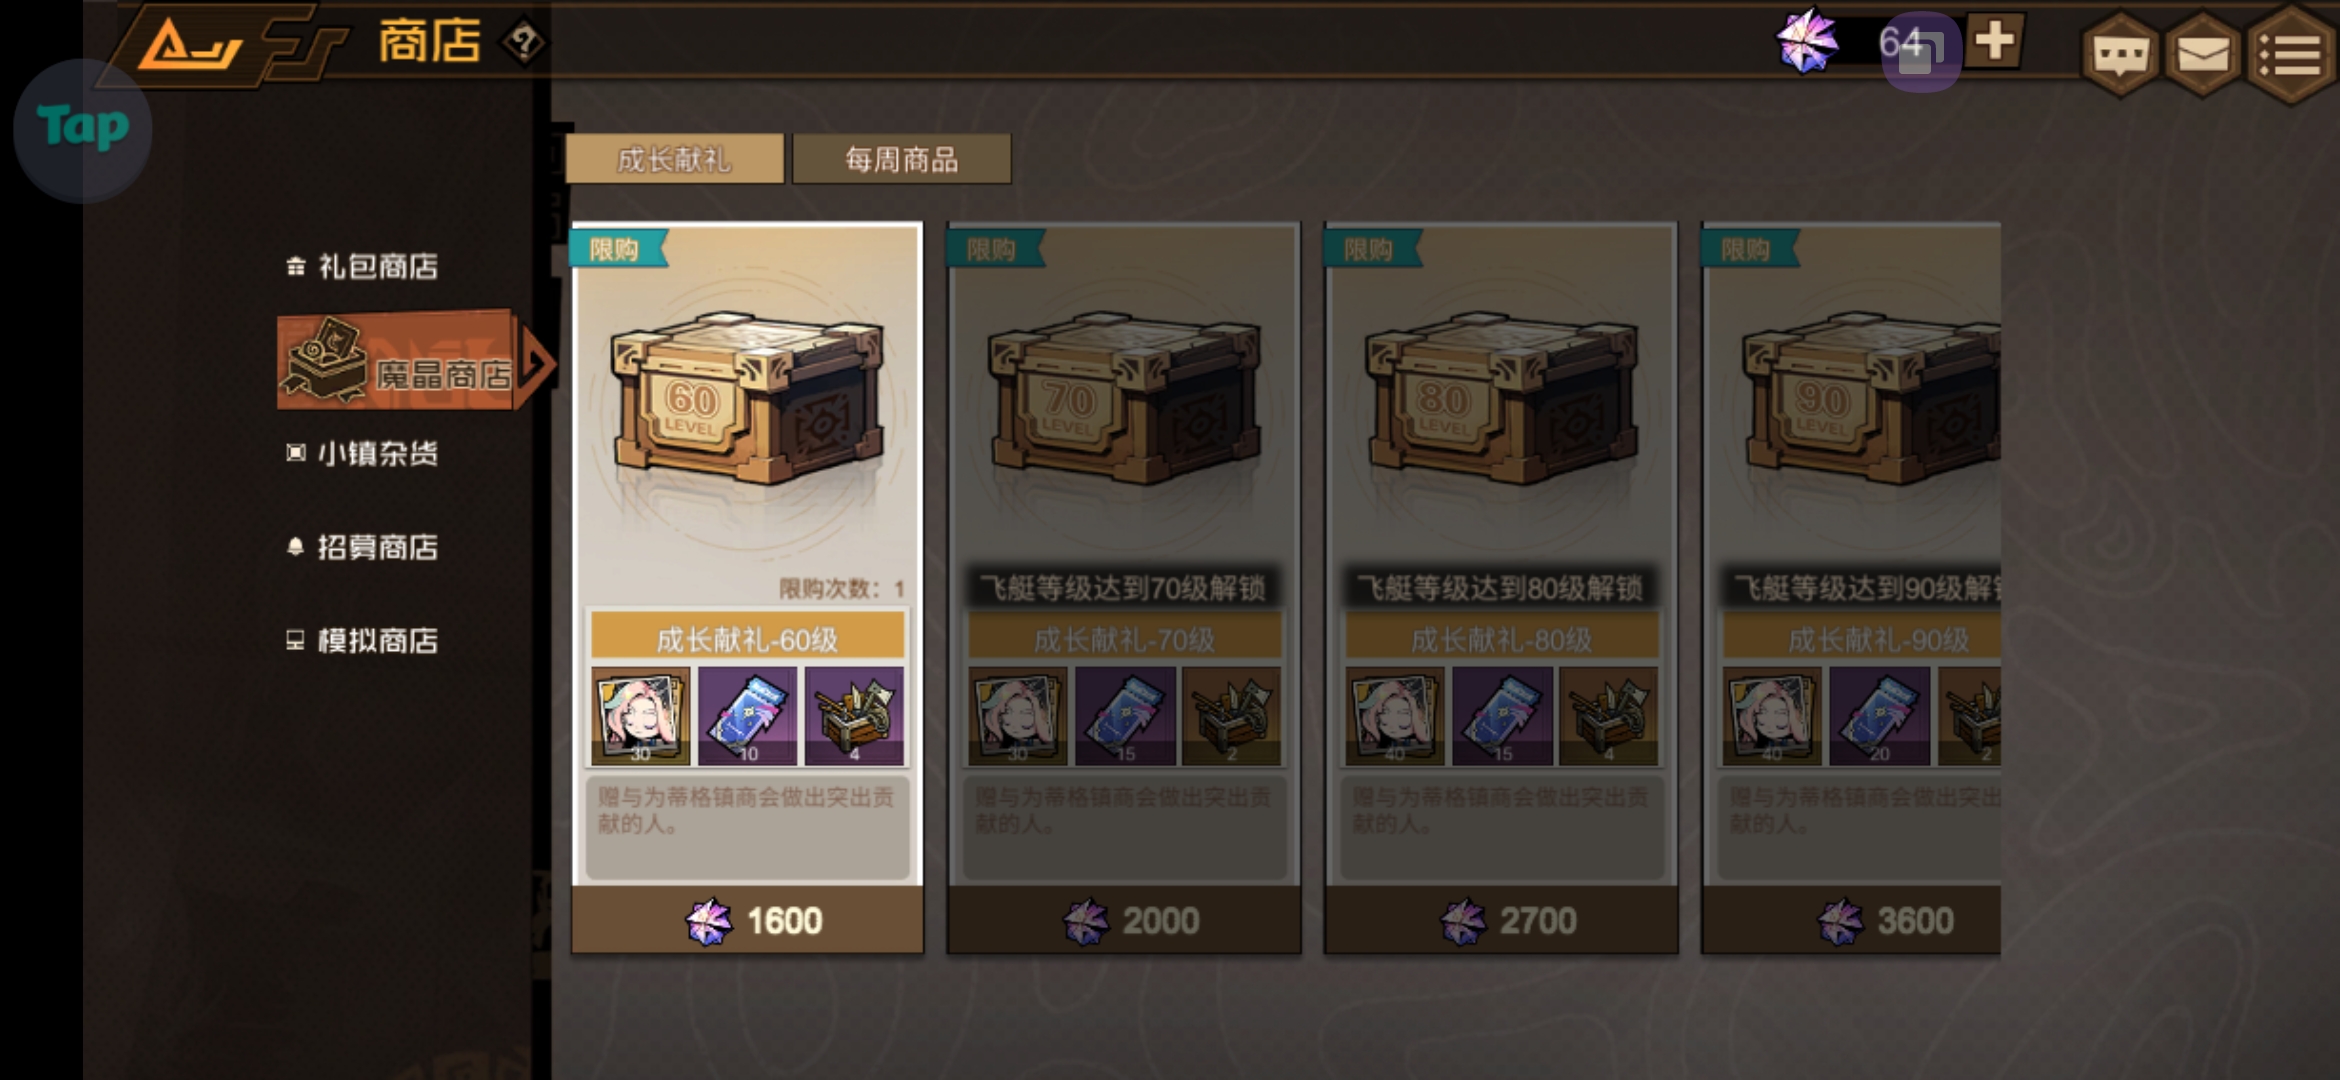The width and height of the screenshot is (2340, 1080).
Task: Open the chat bubble hexagon icon
Action: click(2120, 55)
